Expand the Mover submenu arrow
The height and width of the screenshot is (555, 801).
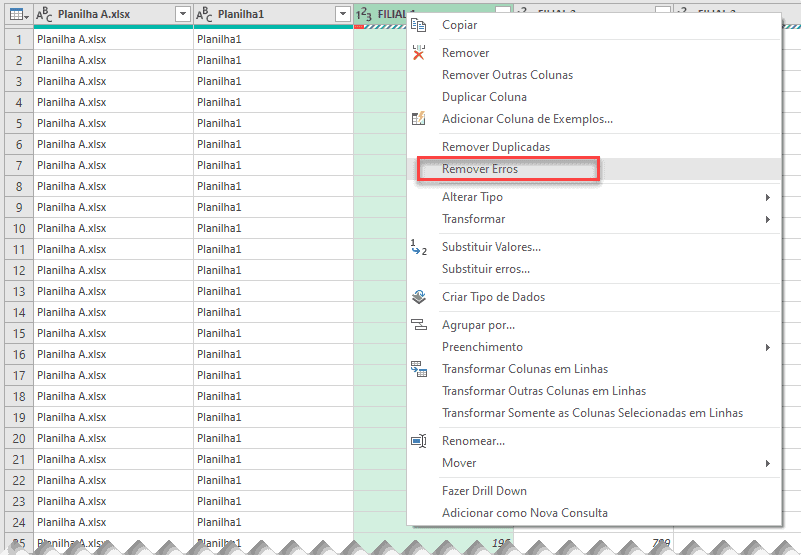pos(767,464)
